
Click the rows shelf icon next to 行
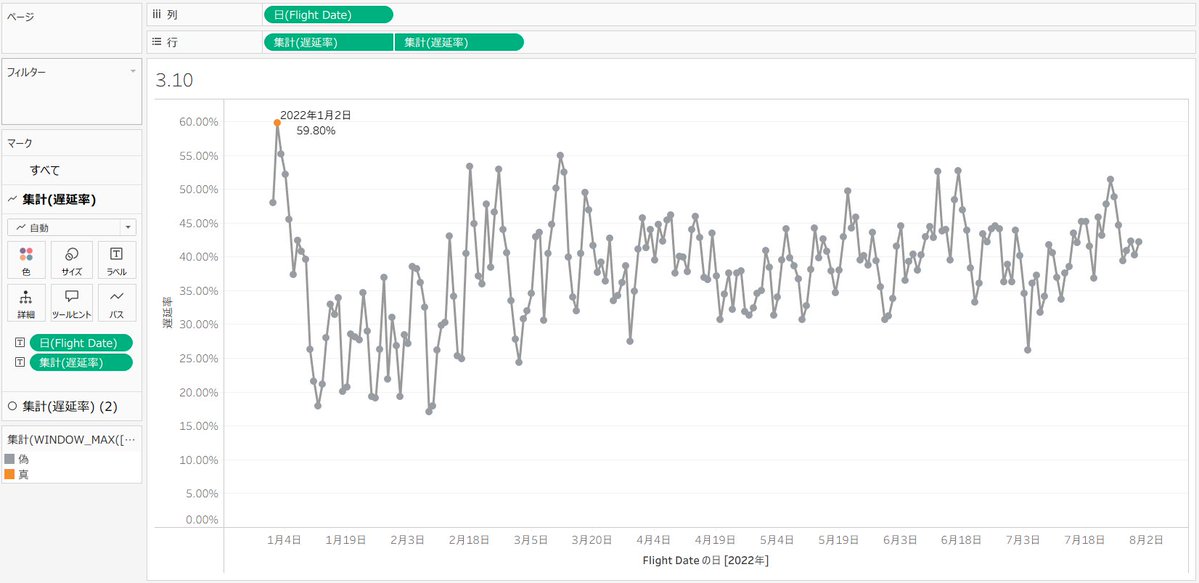pos(157,42)
